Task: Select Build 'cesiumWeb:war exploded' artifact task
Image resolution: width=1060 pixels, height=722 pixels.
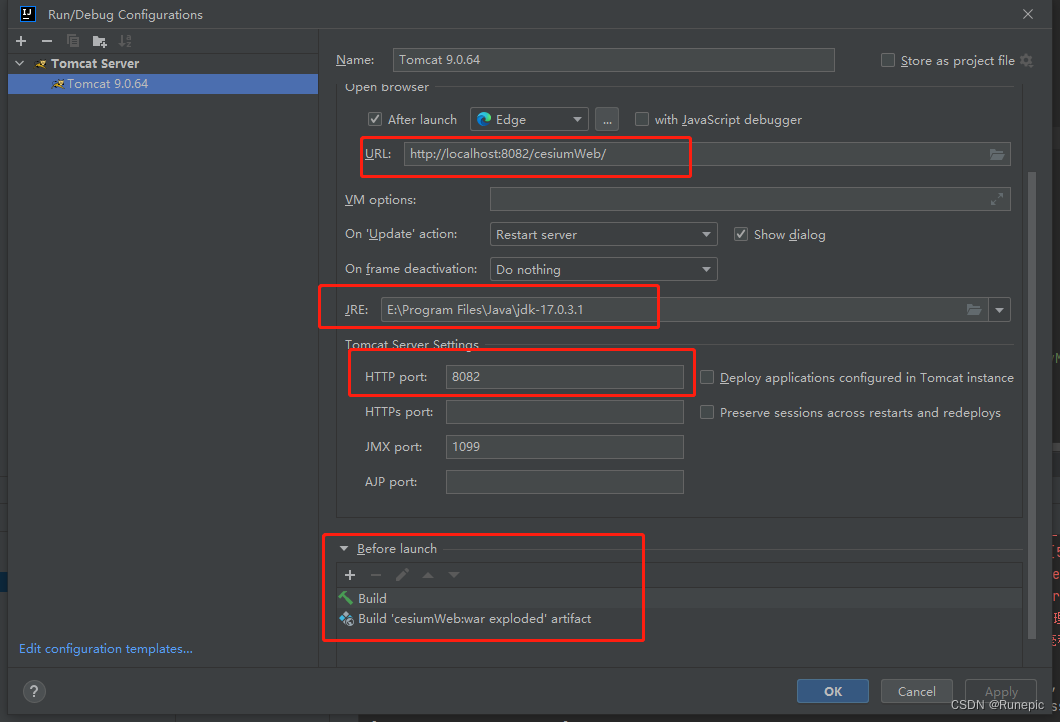Action: tap(679, 619)
